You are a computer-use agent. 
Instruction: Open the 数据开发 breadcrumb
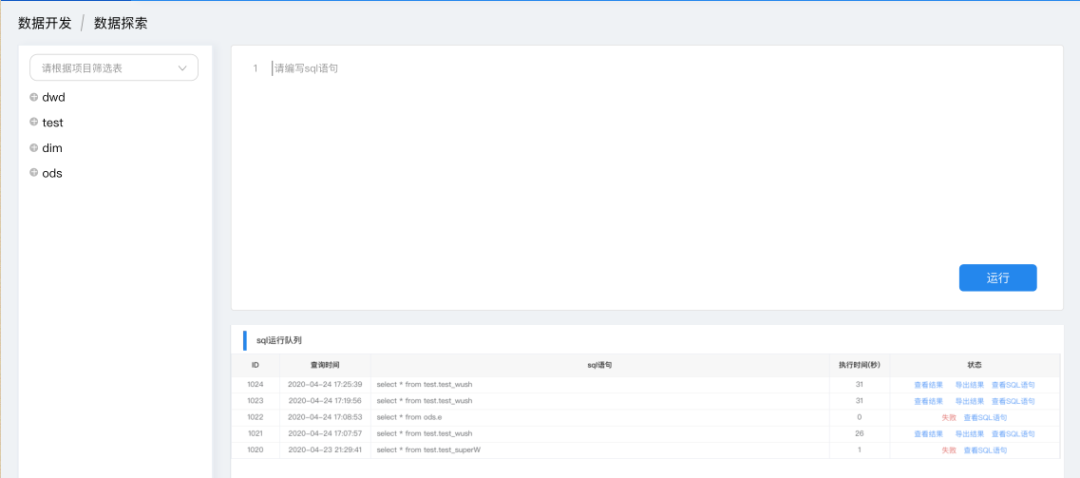45,22
